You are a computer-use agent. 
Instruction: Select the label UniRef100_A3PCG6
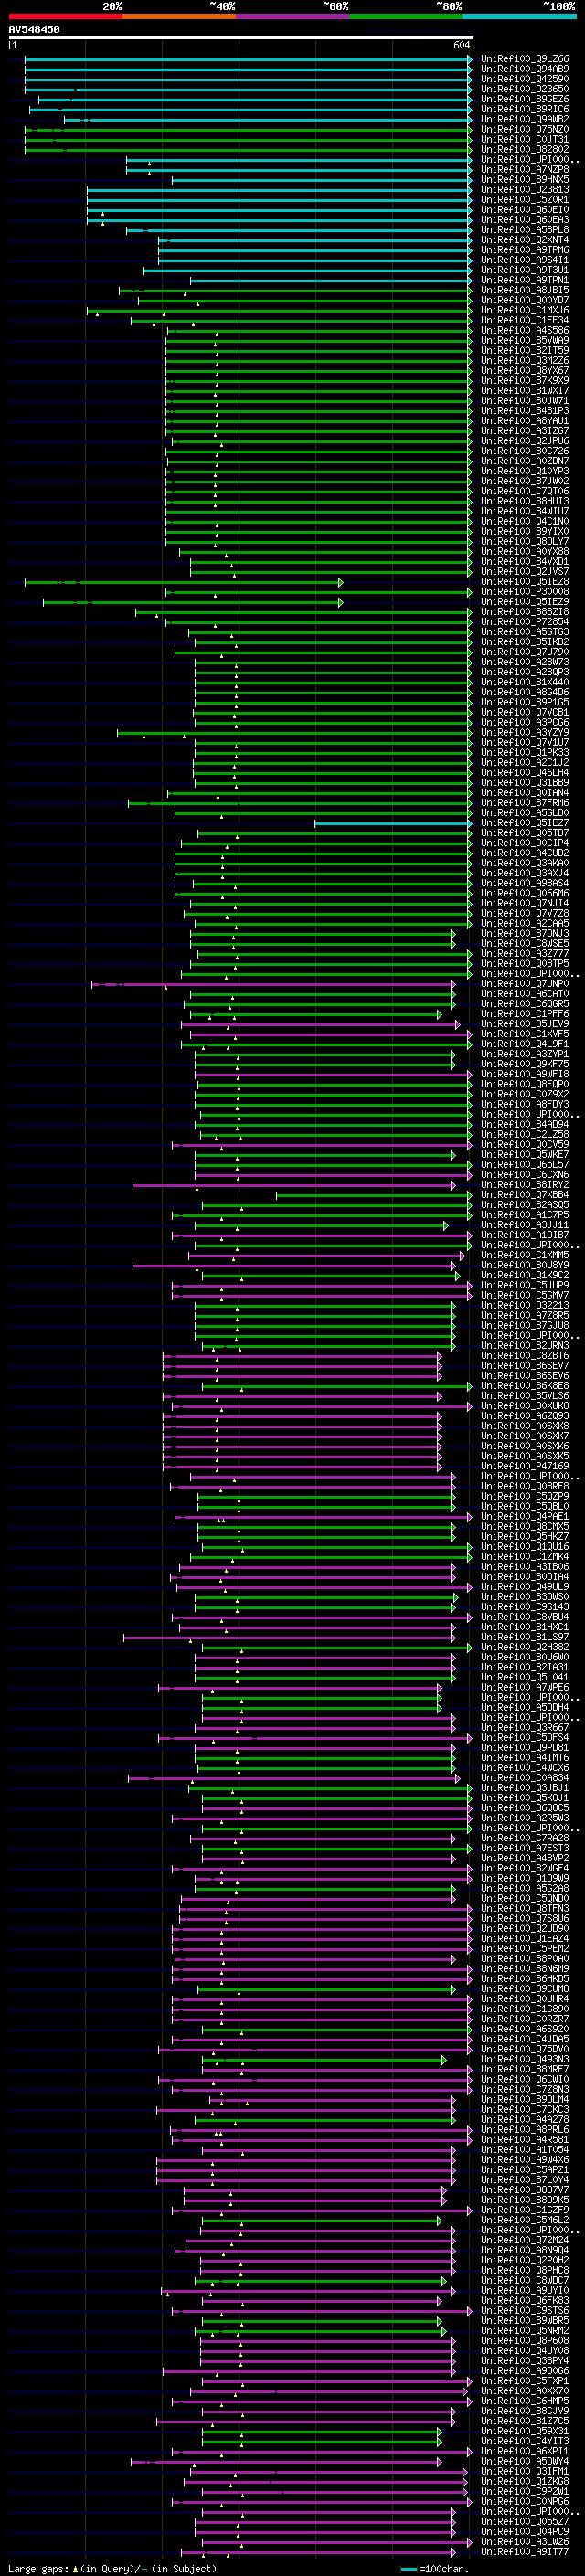[x=524, y=723]
